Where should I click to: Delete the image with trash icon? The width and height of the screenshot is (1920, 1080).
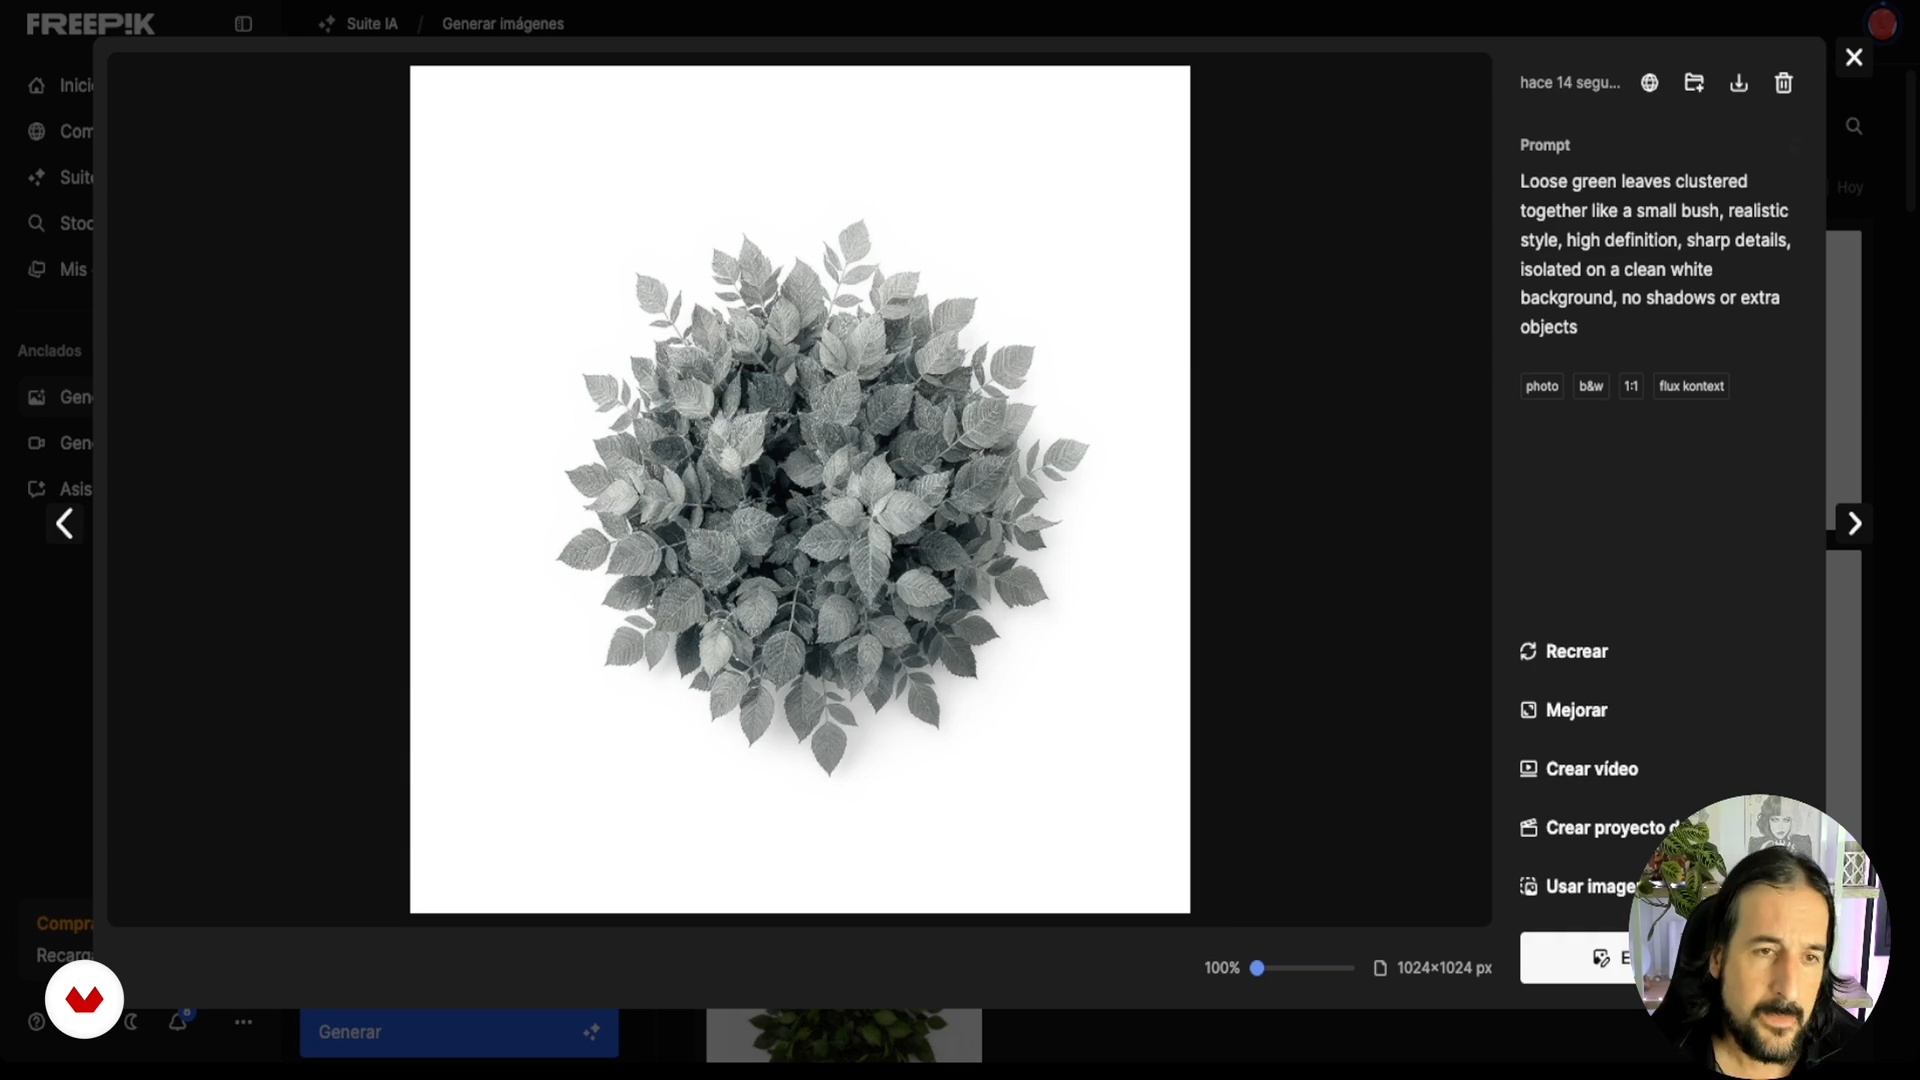(x=1784, y=83)
